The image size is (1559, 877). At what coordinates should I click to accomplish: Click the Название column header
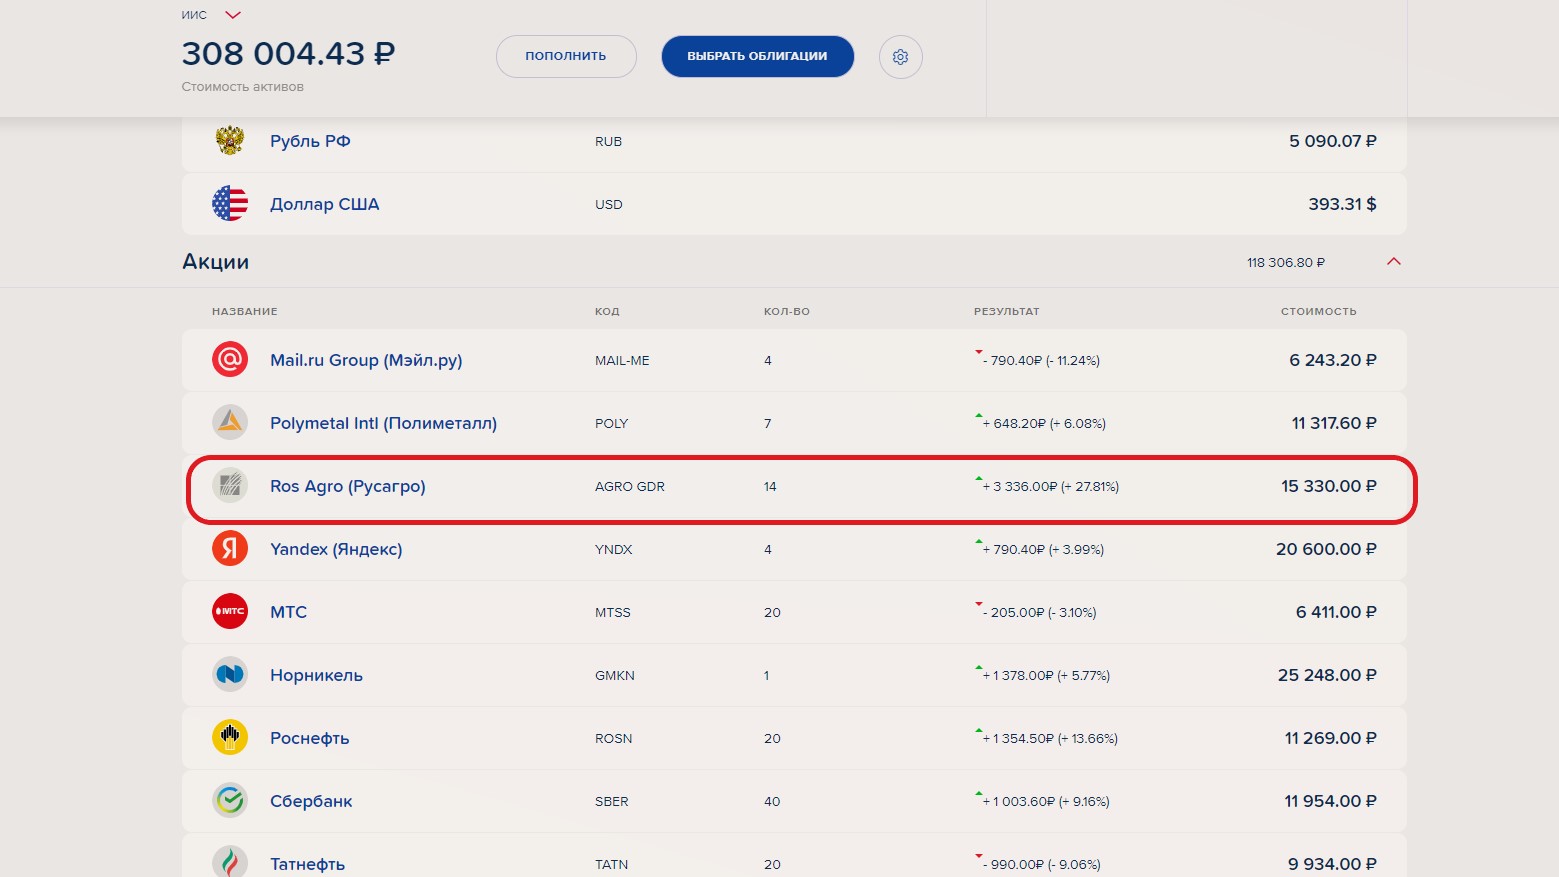[x=245, y=311]
